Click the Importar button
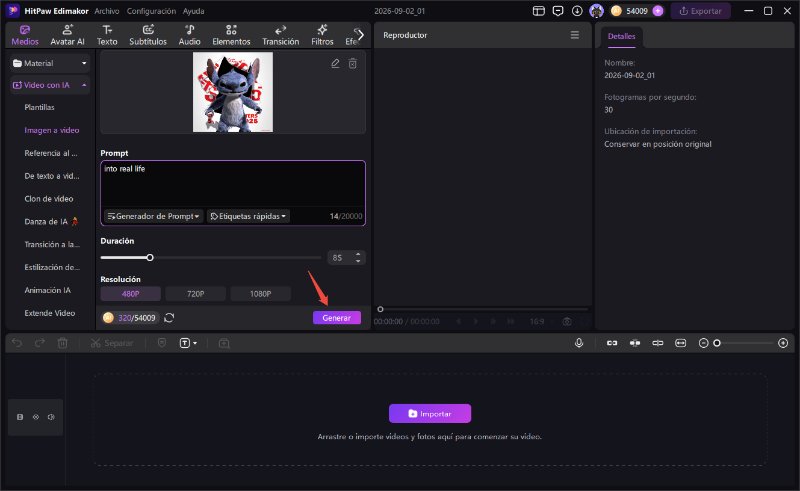800x491 pixels. (x=430, y=413)
